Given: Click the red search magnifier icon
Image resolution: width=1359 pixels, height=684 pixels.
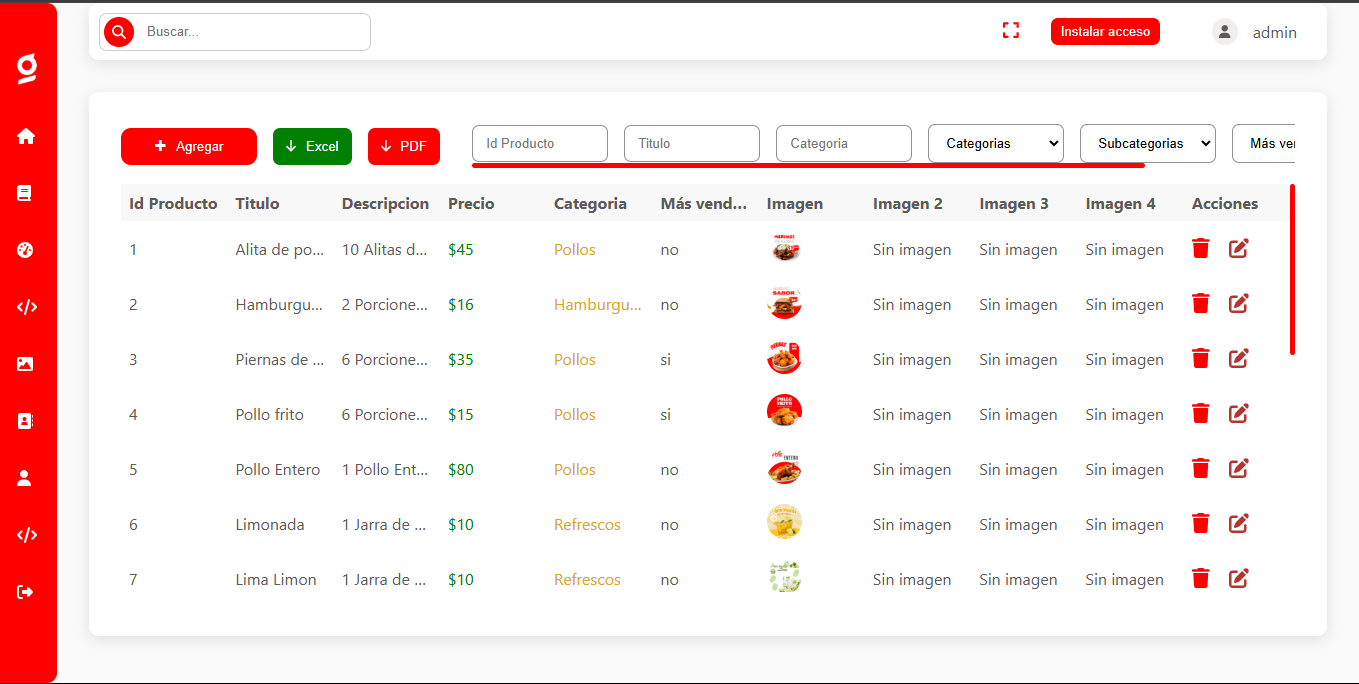Looking at the screenshot, I should pyautogui.click(x=119, y=32).
